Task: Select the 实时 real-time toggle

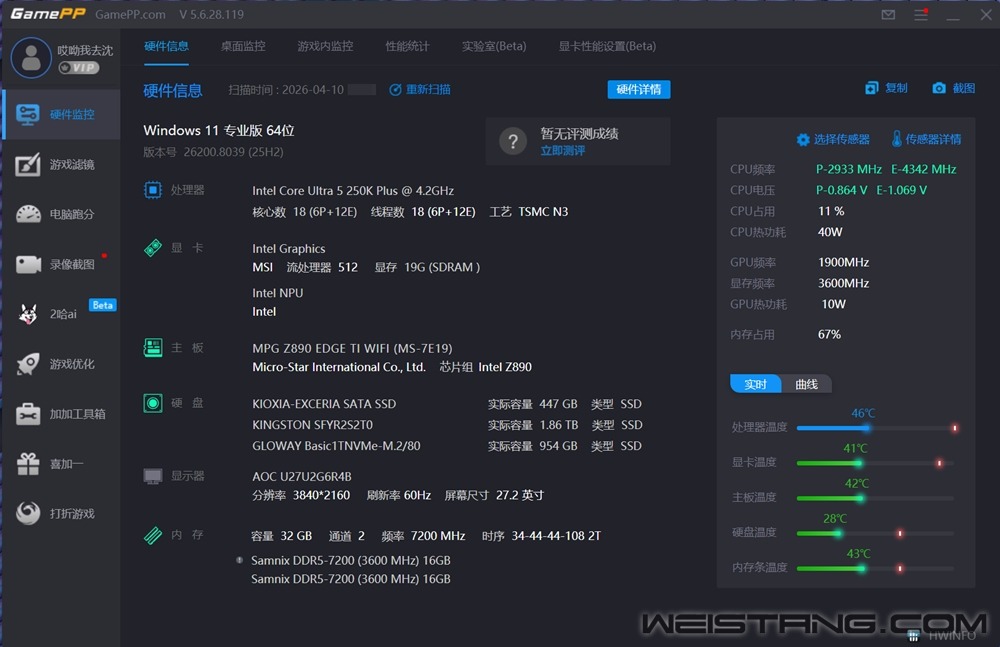Action: pyautogui.click(x=755, y=385)
